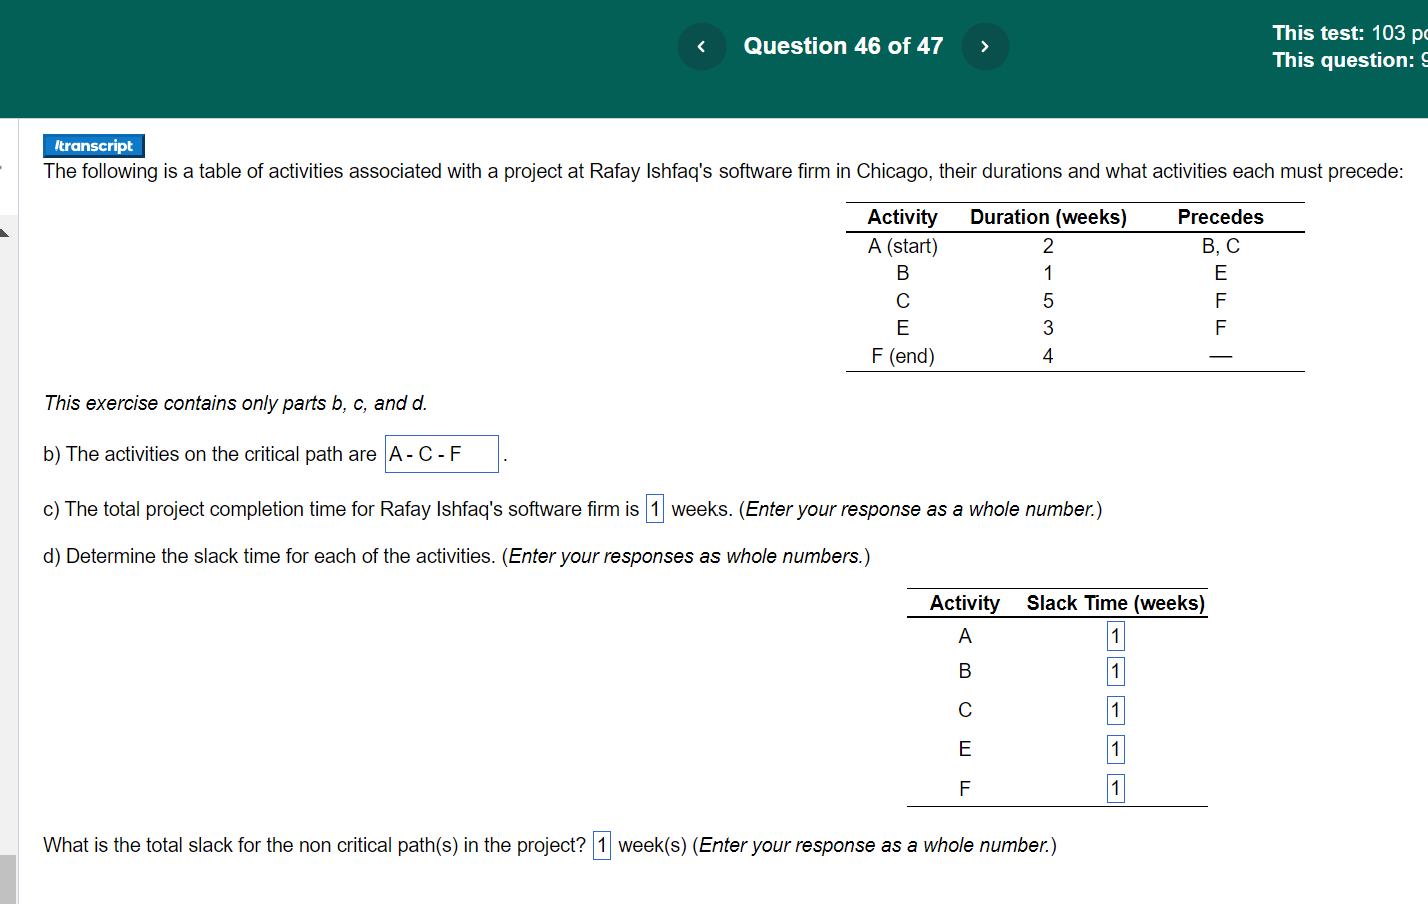Image resolution: width=1428 pixels, height=904 pixels.
Task: Select the slack time field for Activity A
Action: 1115,635
